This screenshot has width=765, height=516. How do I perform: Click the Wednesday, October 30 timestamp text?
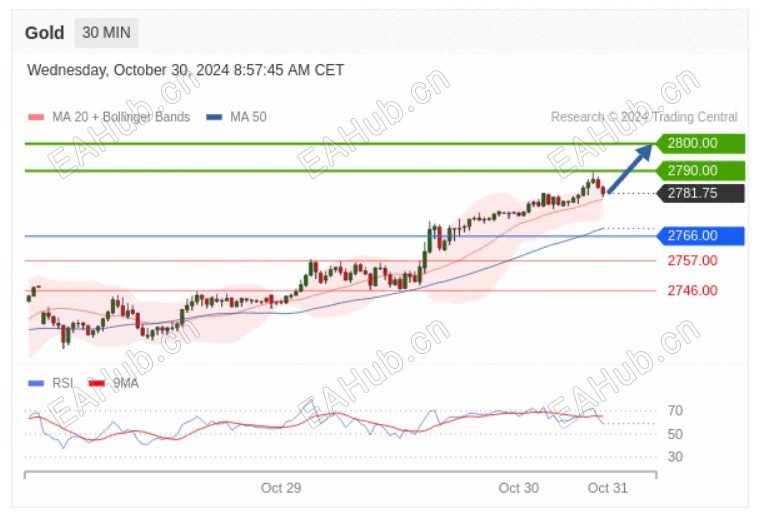[x=185, y=70]
